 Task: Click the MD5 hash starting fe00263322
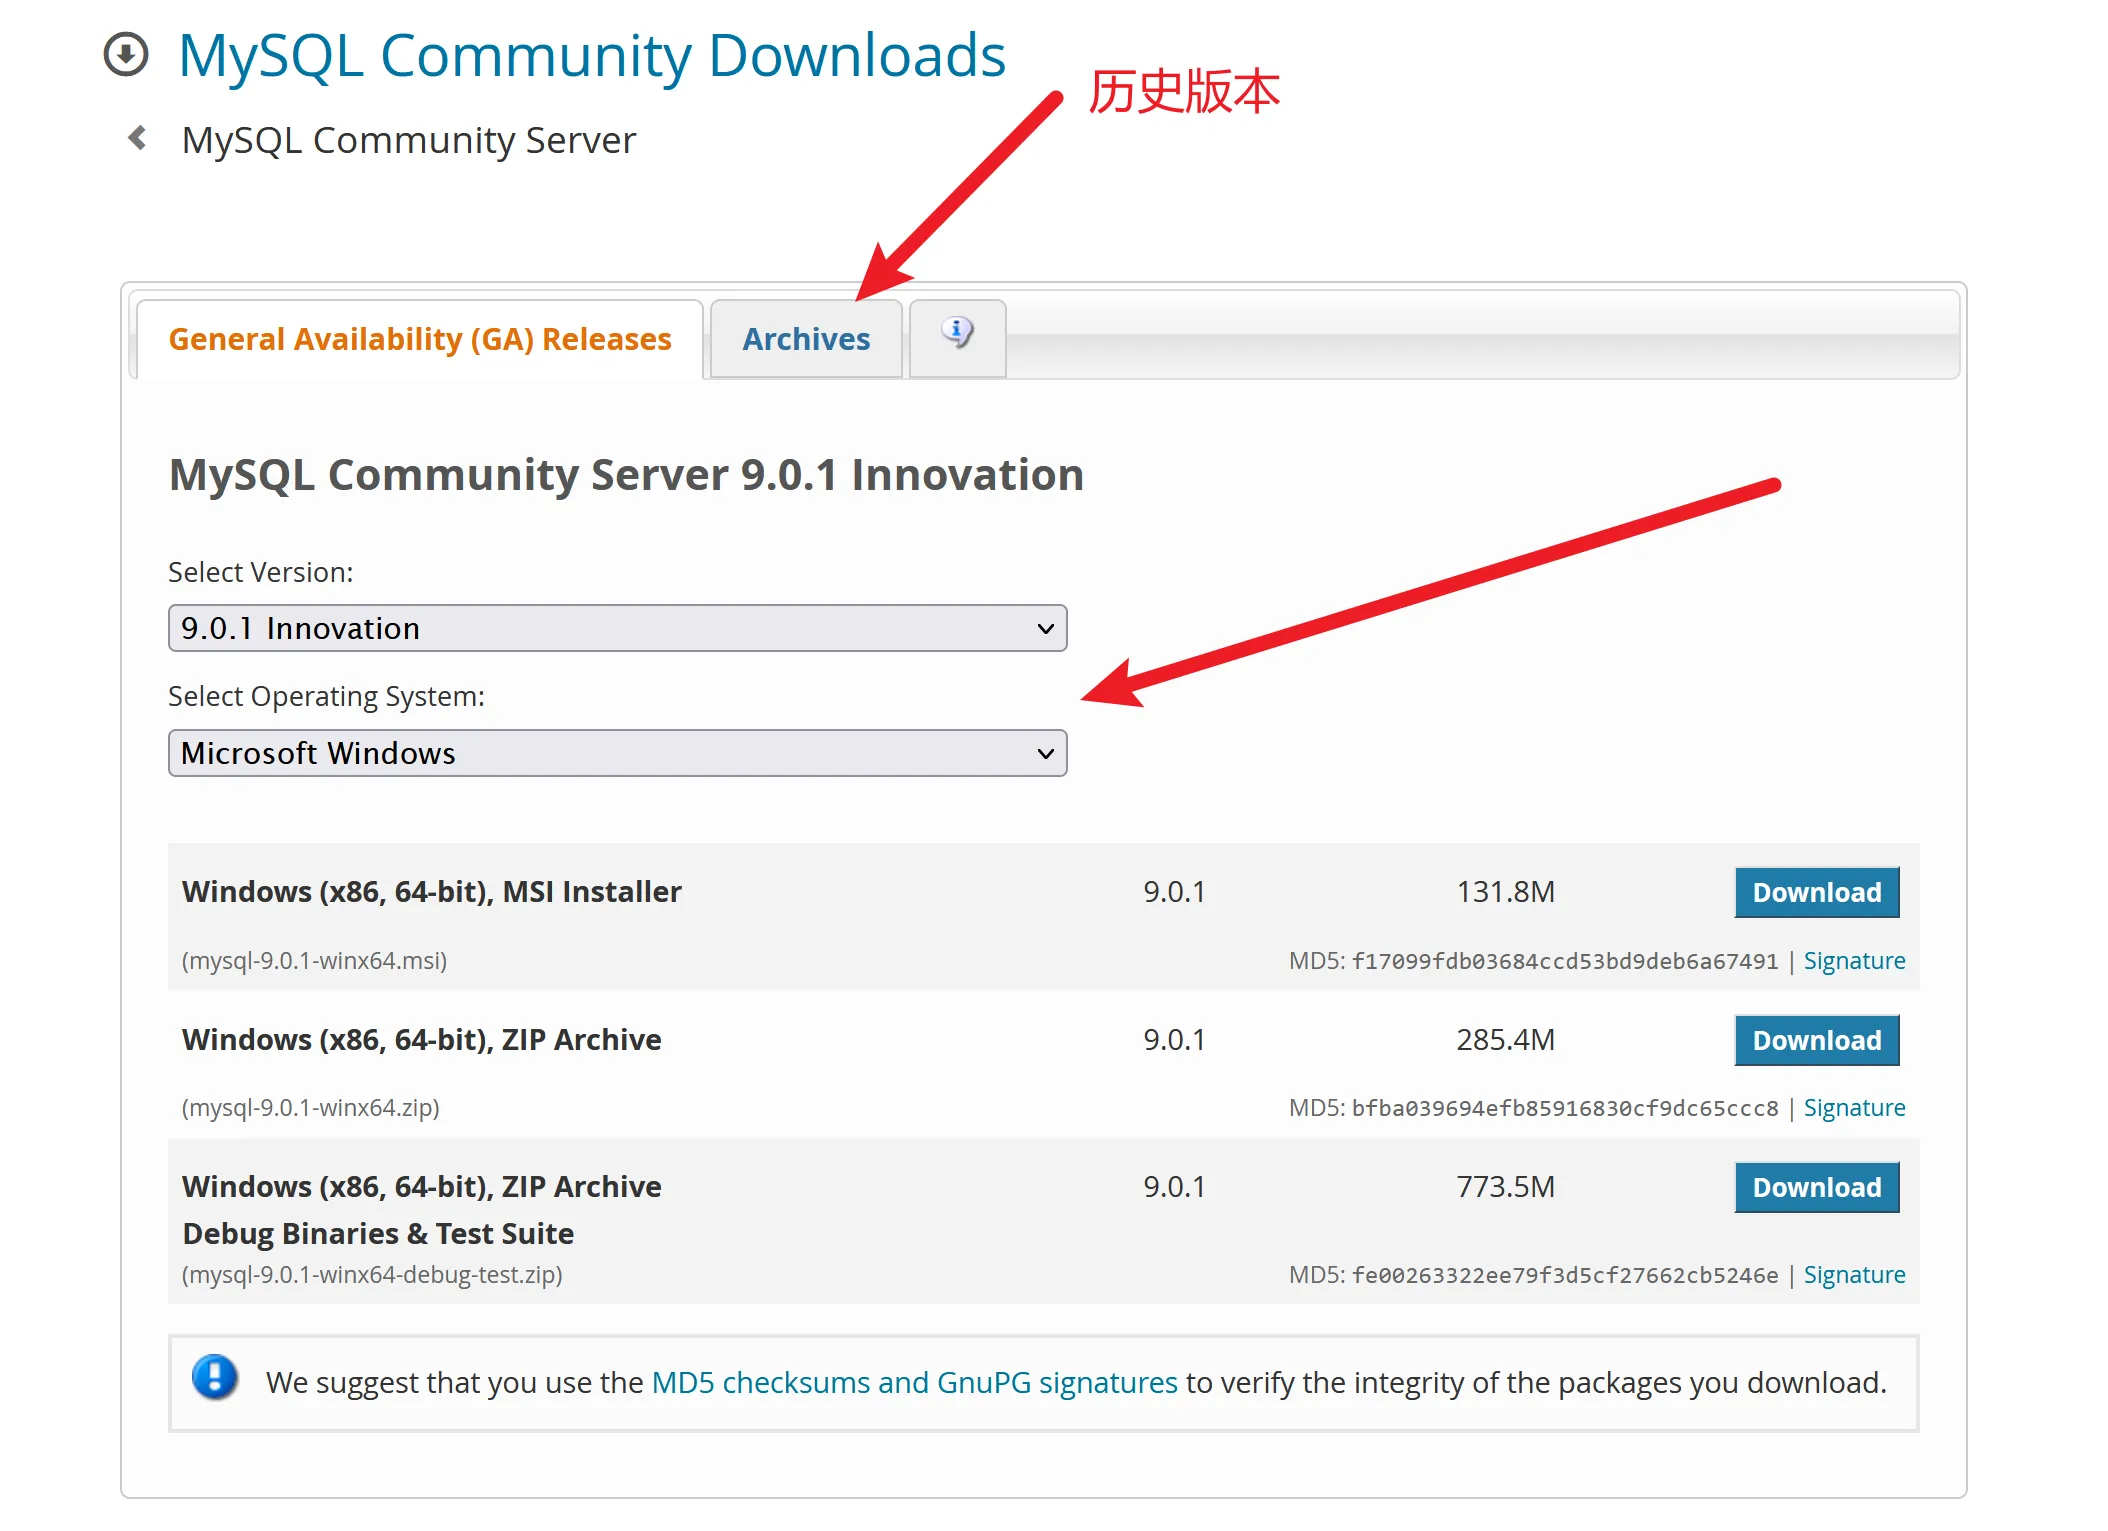click(x=1564, y=1275)
